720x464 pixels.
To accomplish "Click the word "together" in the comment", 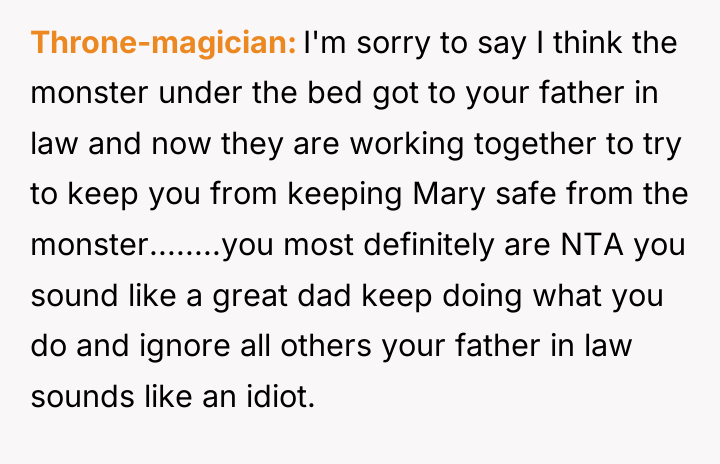I will 535,145.
